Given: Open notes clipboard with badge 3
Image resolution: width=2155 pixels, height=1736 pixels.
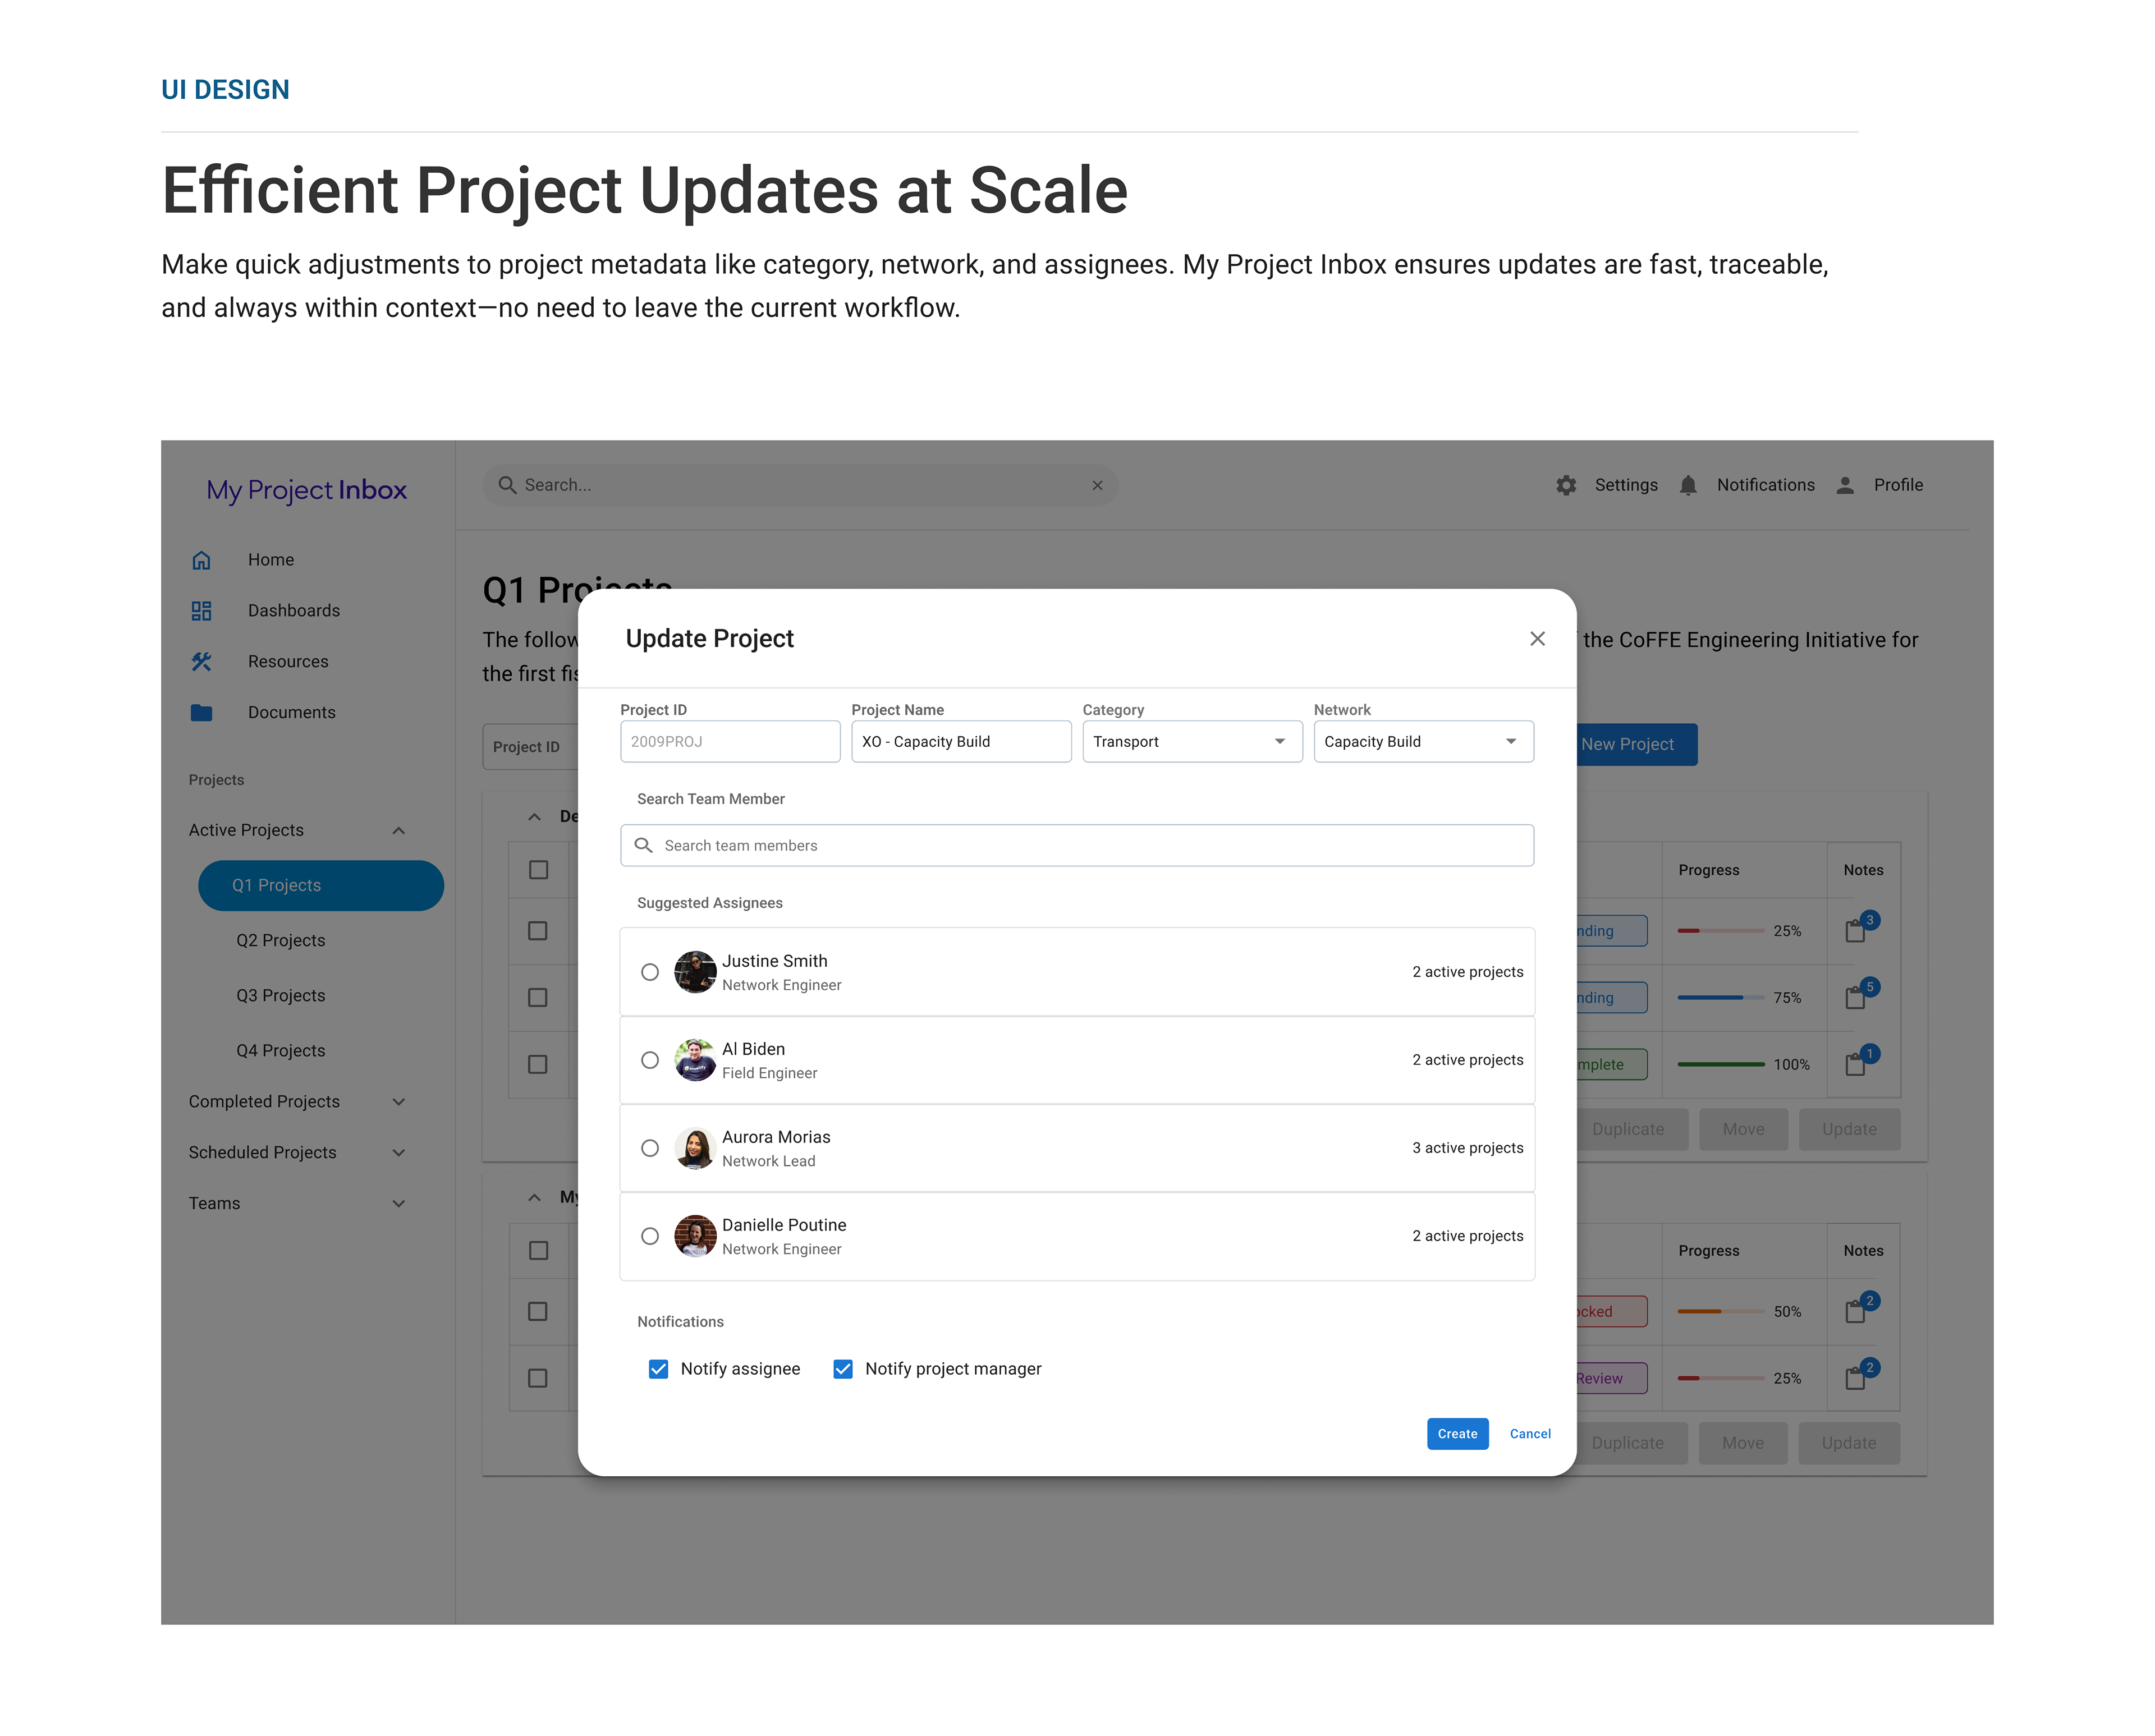Looking at the screenshot, I should (1856, 930).
